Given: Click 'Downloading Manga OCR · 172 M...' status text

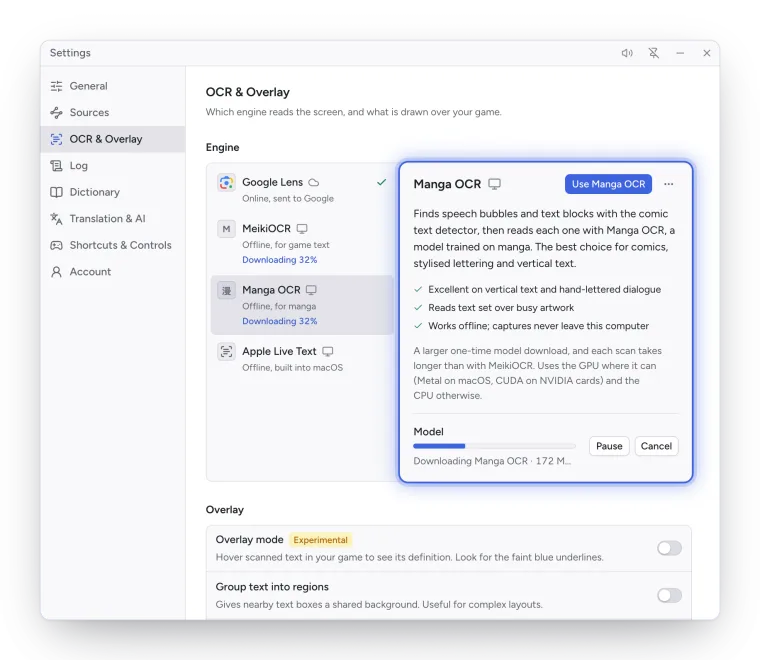Looking at the screenshot, I should click(492, 461).
